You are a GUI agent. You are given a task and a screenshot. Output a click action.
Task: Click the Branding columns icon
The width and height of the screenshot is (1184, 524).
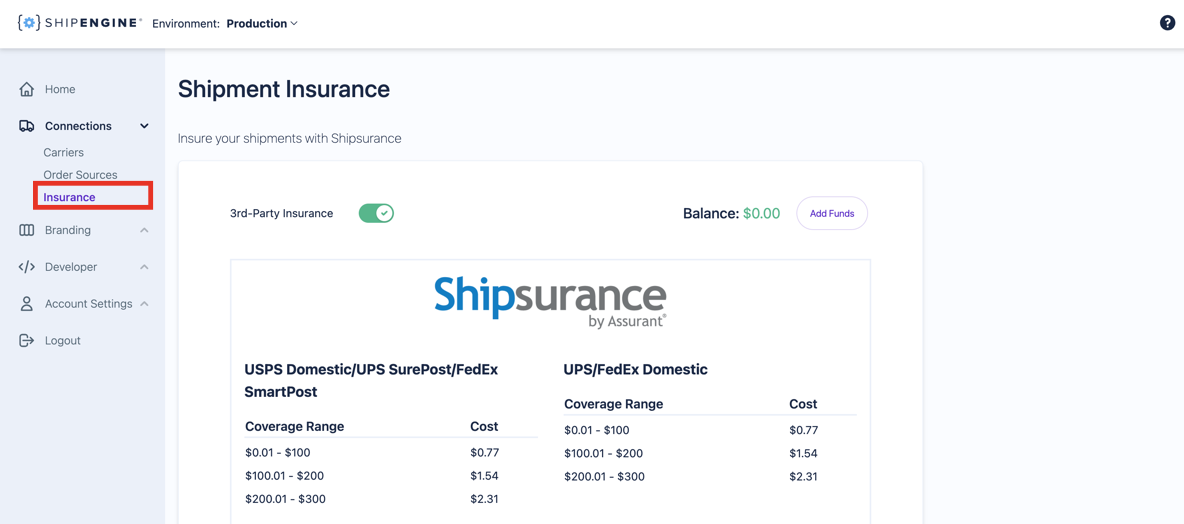click(26, 230)
